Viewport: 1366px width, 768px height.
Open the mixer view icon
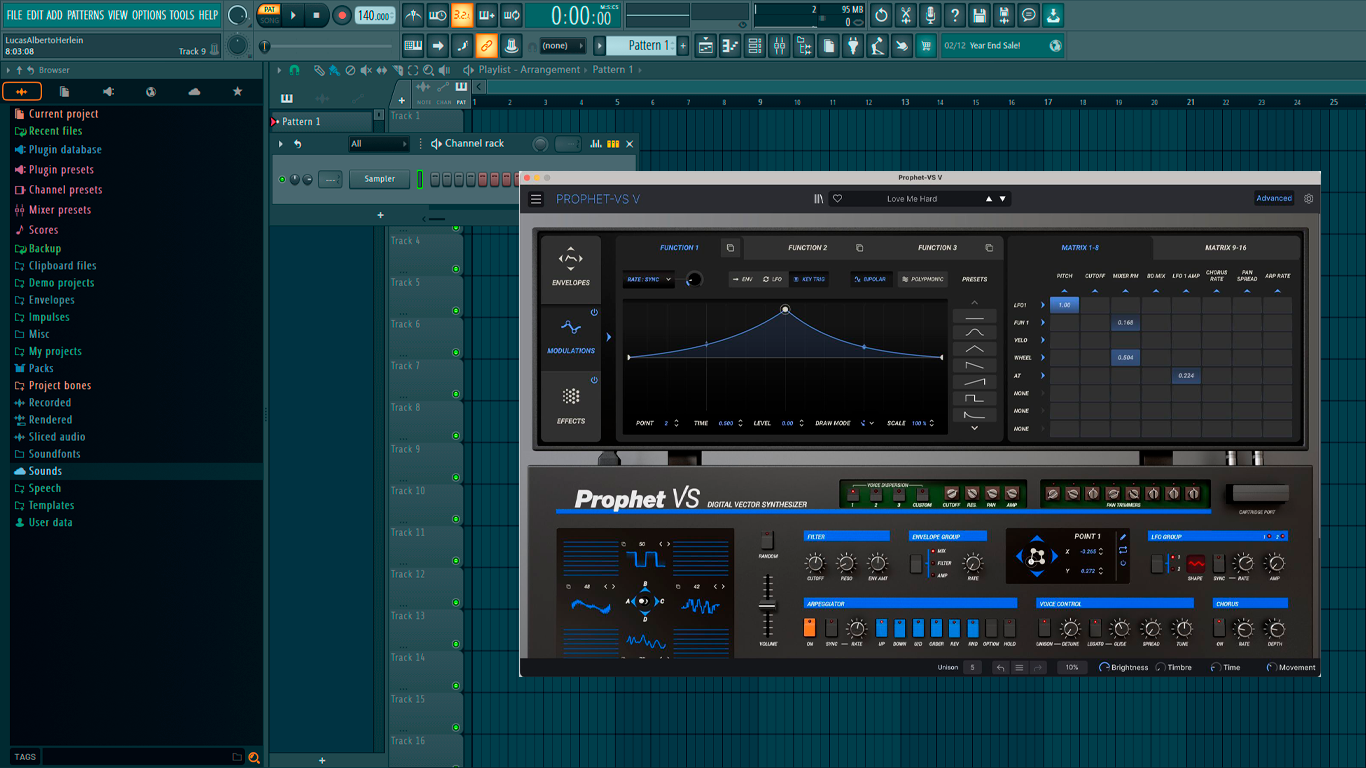click(779, 45)
